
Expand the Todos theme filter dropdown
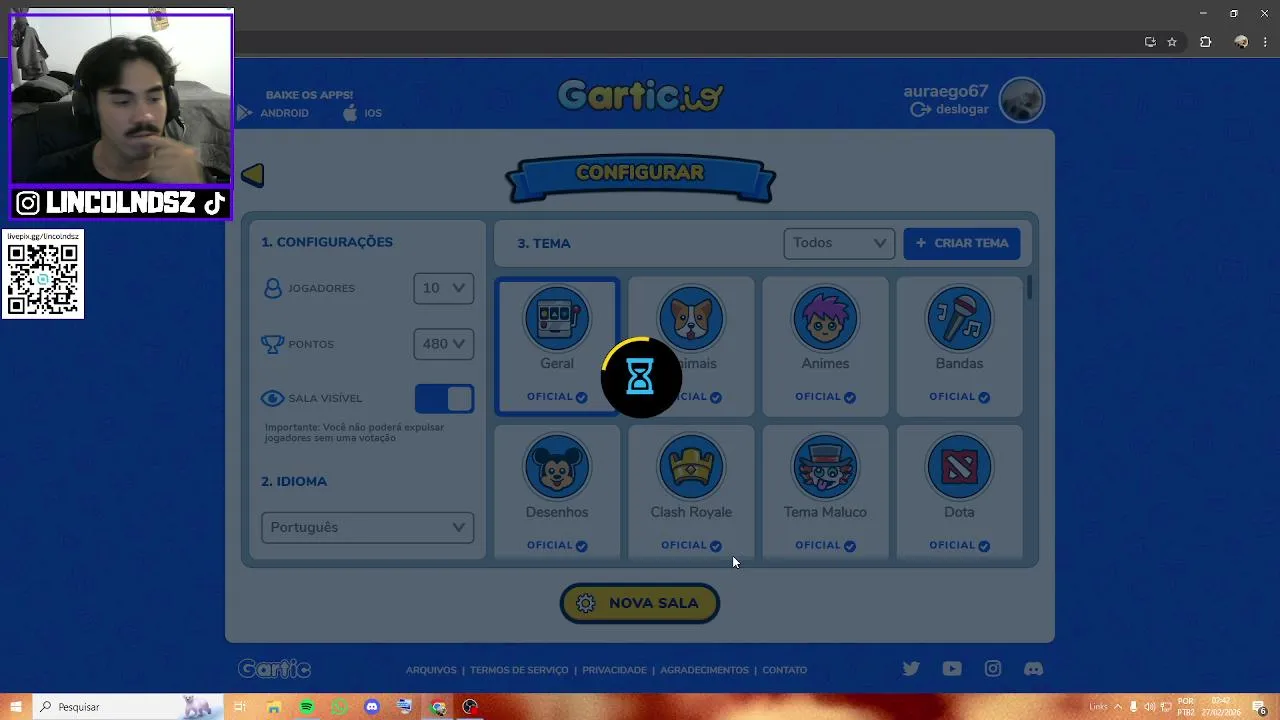coord(839,243)
